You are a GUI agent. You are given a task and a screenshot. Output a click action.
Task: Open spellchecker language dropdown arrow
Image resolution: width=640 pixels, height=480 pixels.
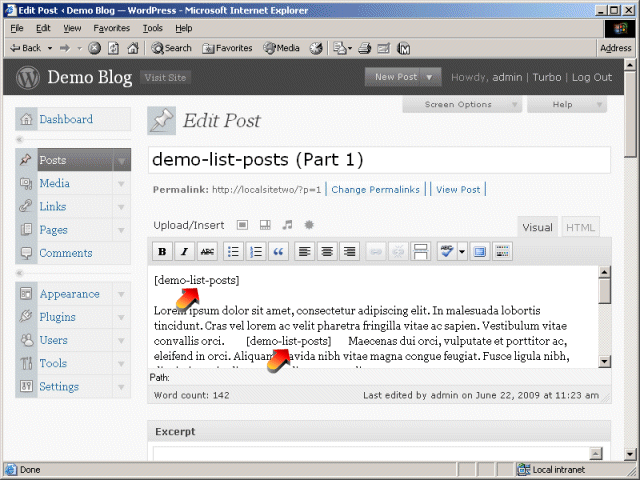[462, 251]
